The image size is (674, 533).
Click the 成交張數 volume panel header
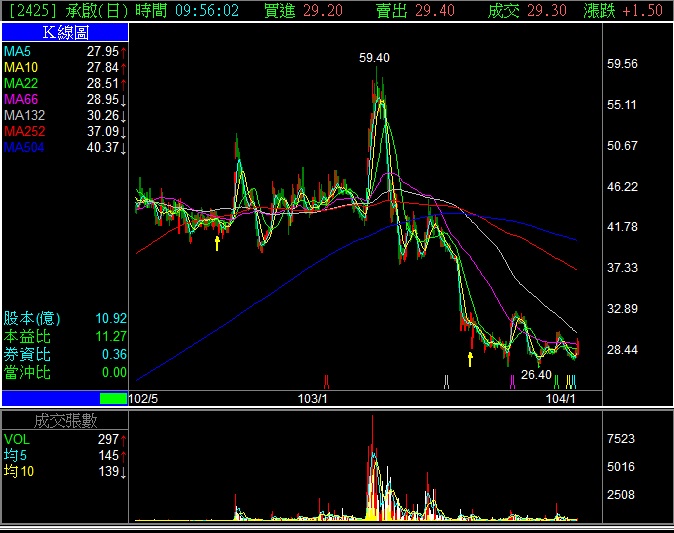click(x=65, y=421)
